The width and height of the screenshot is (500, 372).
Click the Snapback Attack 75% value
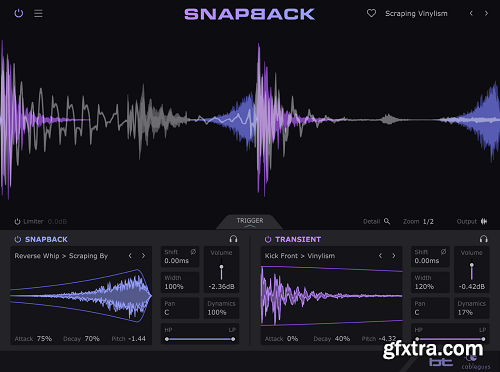click(44, 339)
